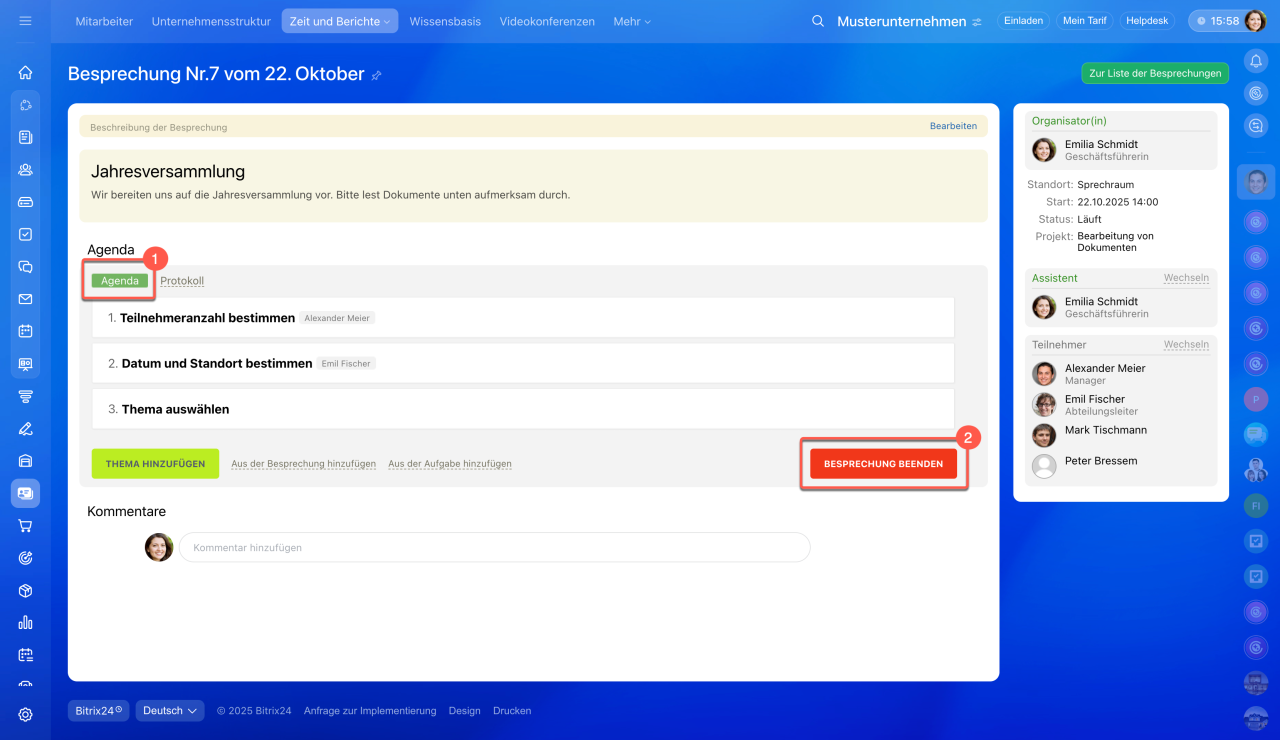The height and width of the screenshot is (740, 1280).
Task: Open the Helpdesk button
Action: (1147, 21)
